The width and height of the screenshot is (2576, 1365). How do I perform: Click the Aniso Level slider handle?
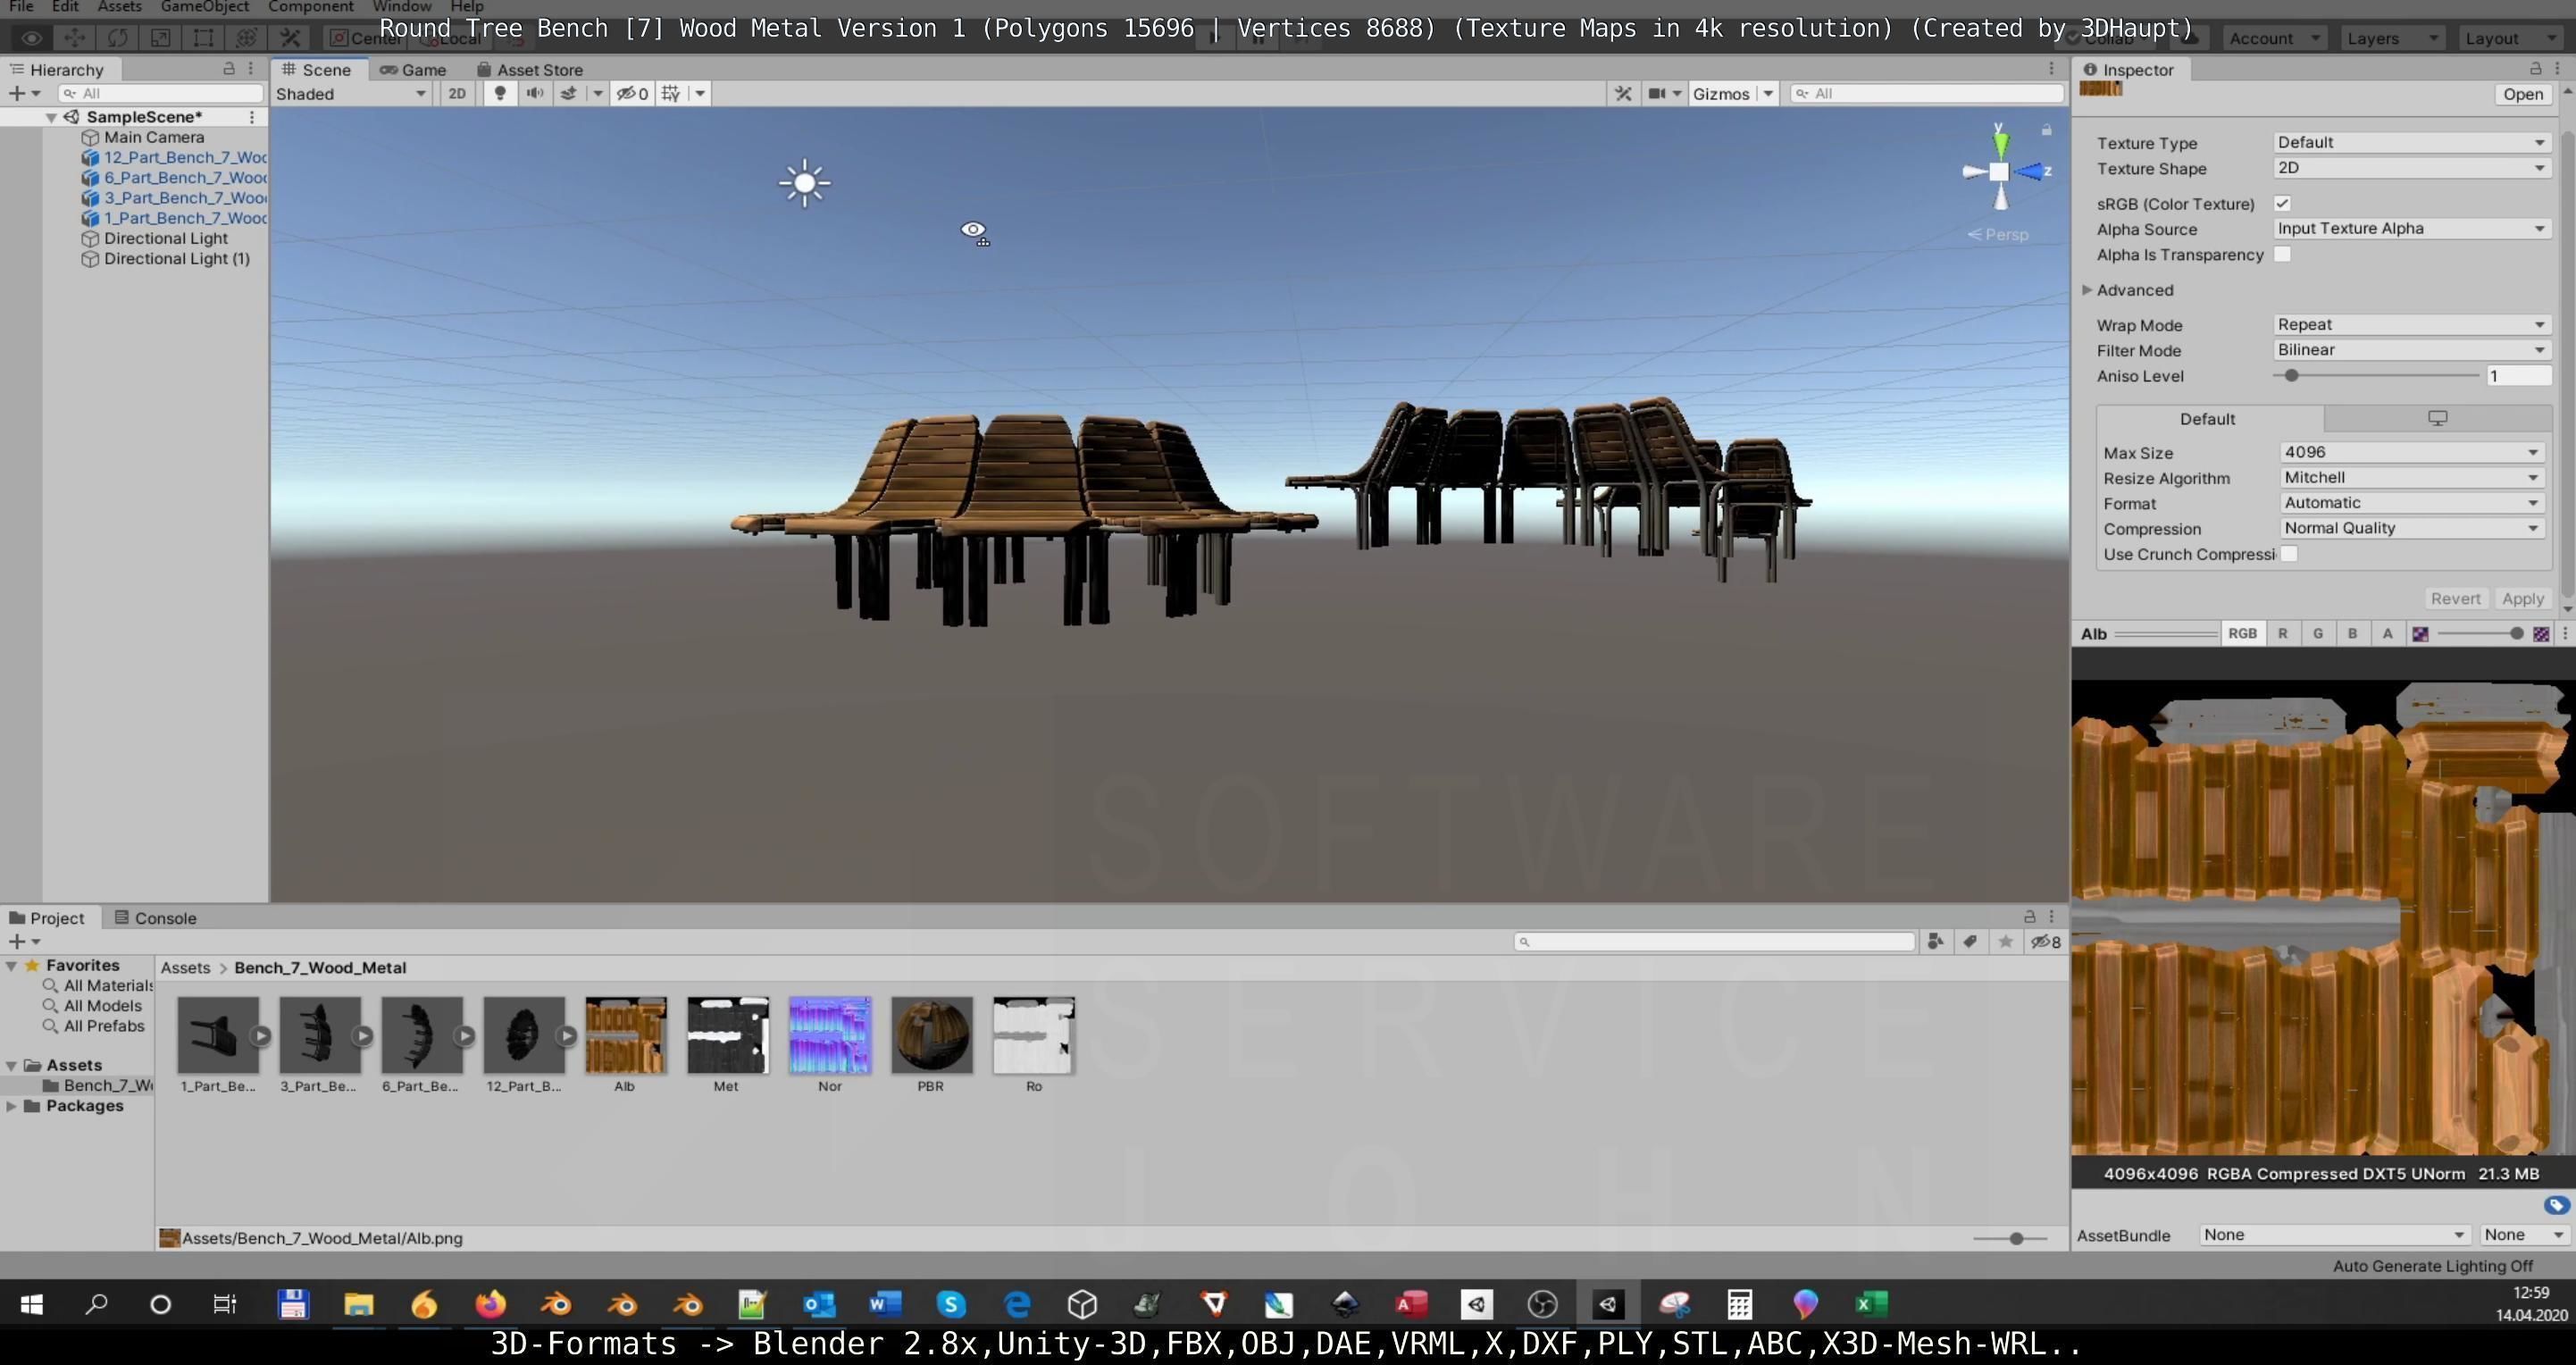click(x=2291, y=375)
